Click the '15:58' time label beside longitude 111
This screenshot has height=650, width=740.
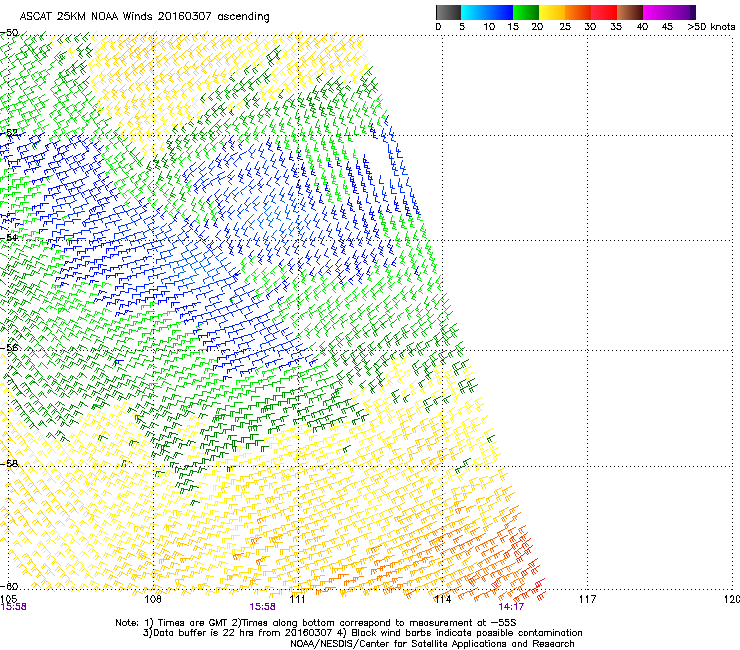point(262,607)
